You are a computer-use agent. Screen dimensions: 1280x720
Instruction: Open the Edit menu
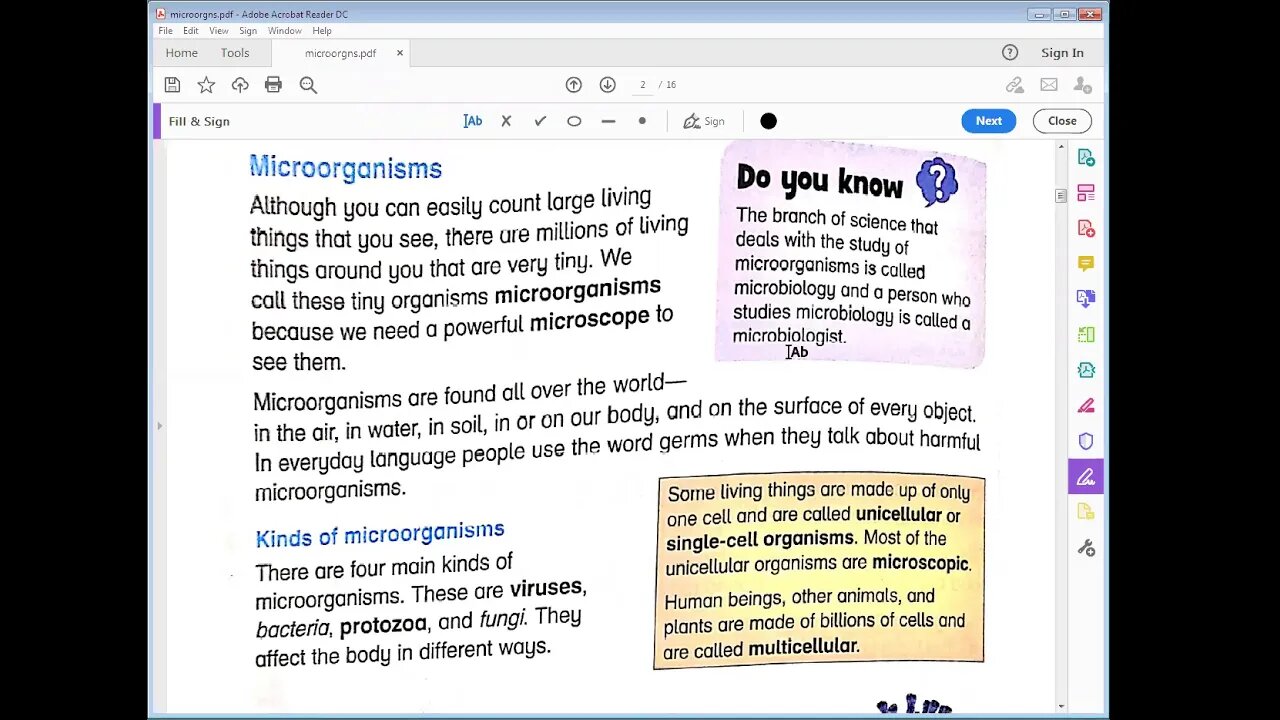[x=190, y=31]
